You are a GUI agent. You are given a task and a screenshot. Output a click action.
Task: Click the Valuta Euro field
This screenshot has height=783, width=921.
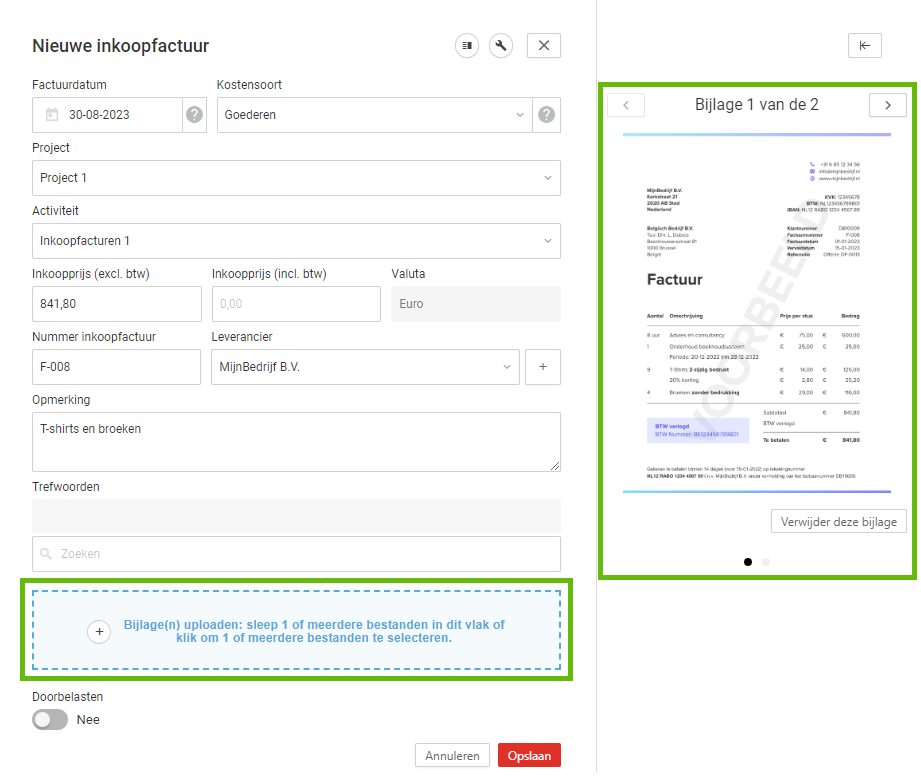coord(476,304)
